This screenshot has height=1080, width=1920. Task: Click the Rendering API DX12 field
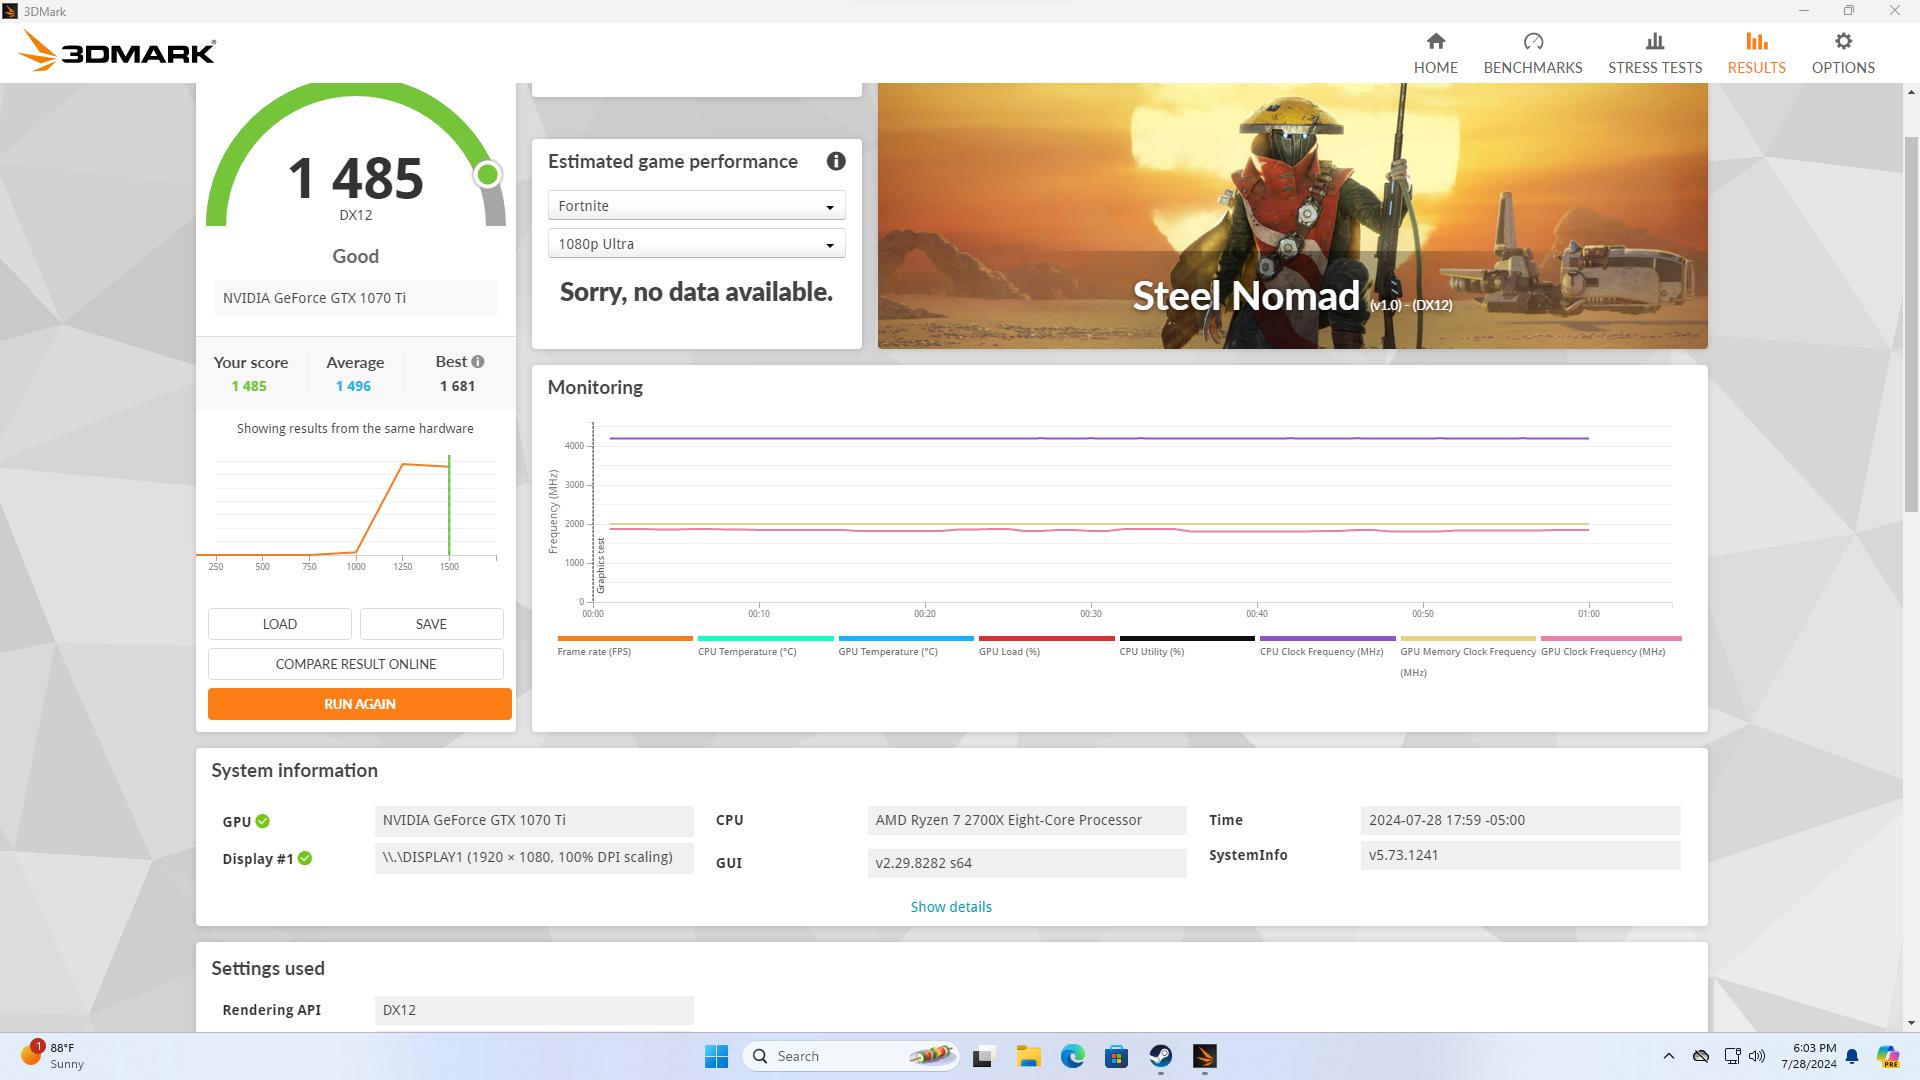pos(534,1010)
